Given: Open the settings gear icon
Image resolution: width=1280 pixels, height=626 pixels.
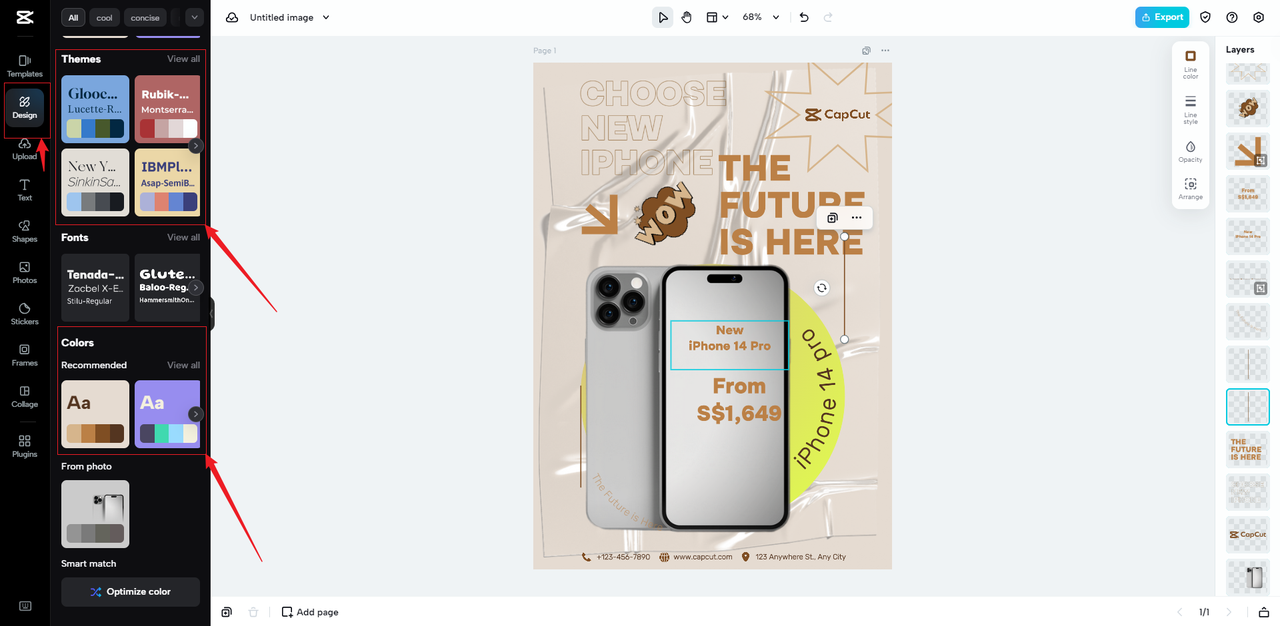Looking at the screenshot, I should coord(1258,17).
